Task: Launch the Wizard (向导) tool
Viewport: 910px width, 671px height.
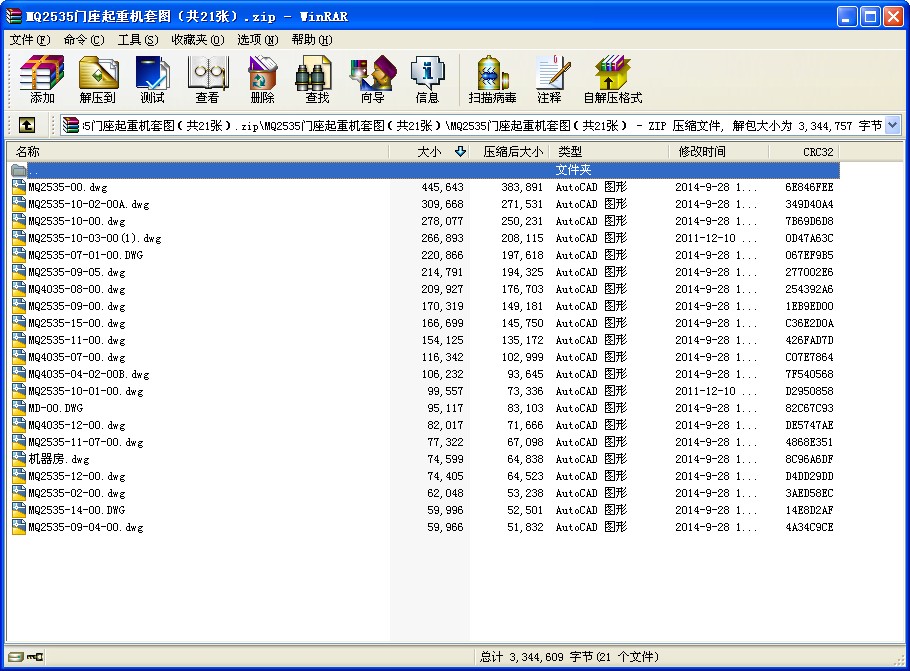Action: [373, 79]
